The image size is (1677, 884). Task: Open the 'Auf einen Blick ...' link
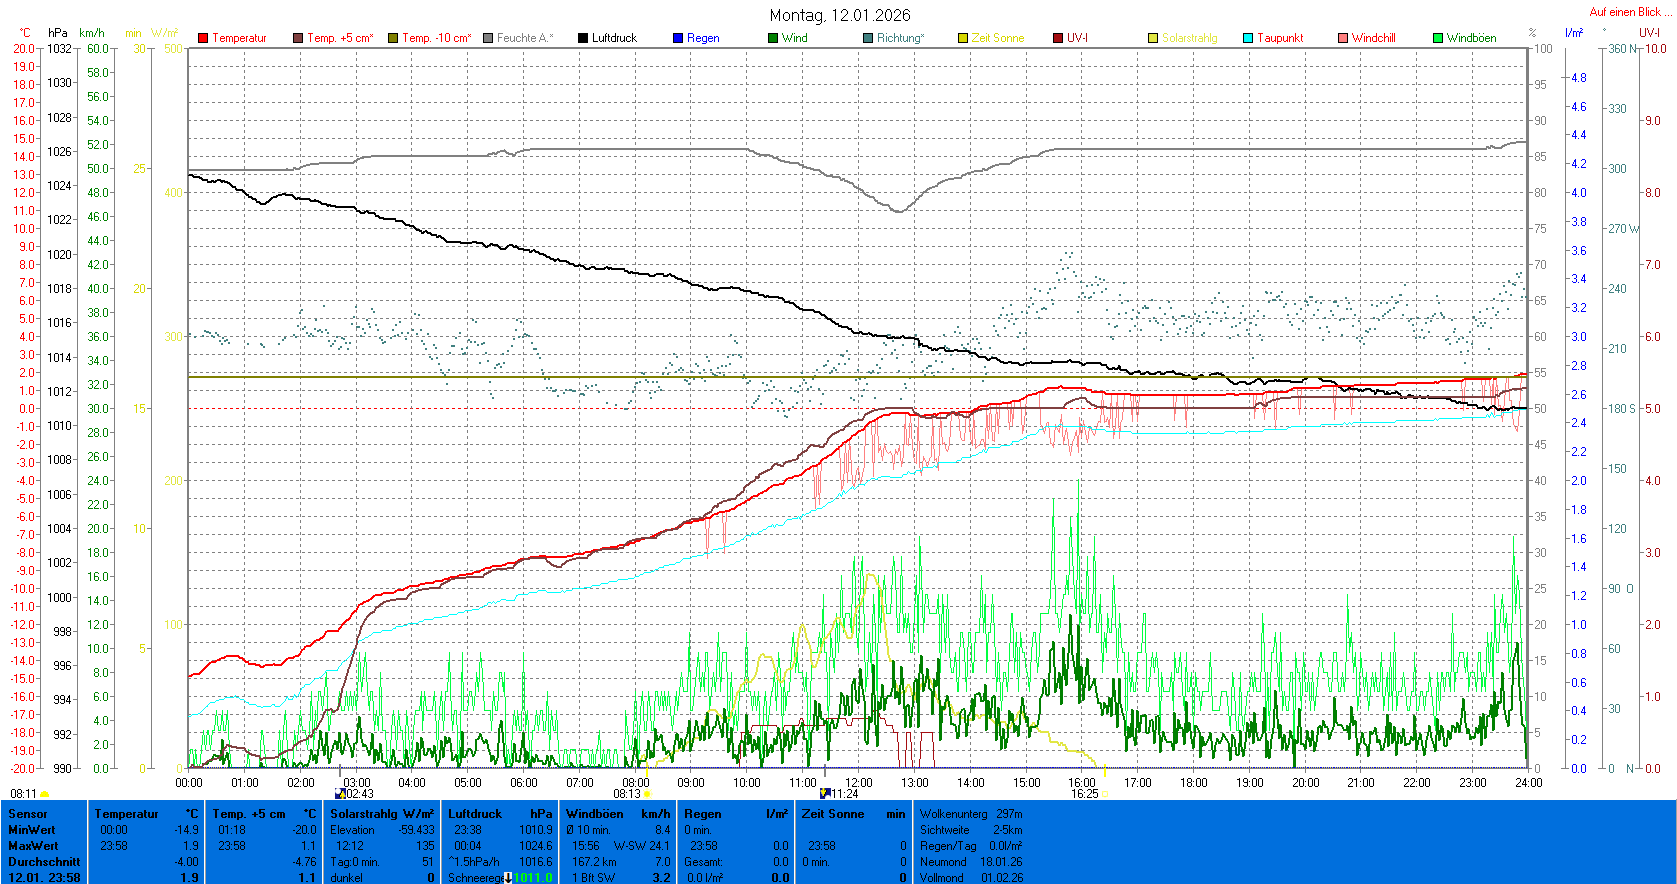1630,12
